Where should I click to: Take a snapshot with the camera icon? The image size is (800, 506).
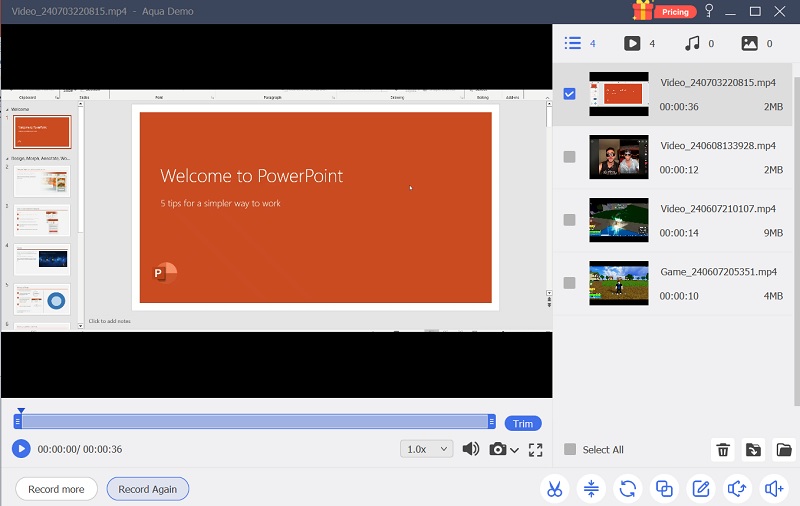coord(497,449)
